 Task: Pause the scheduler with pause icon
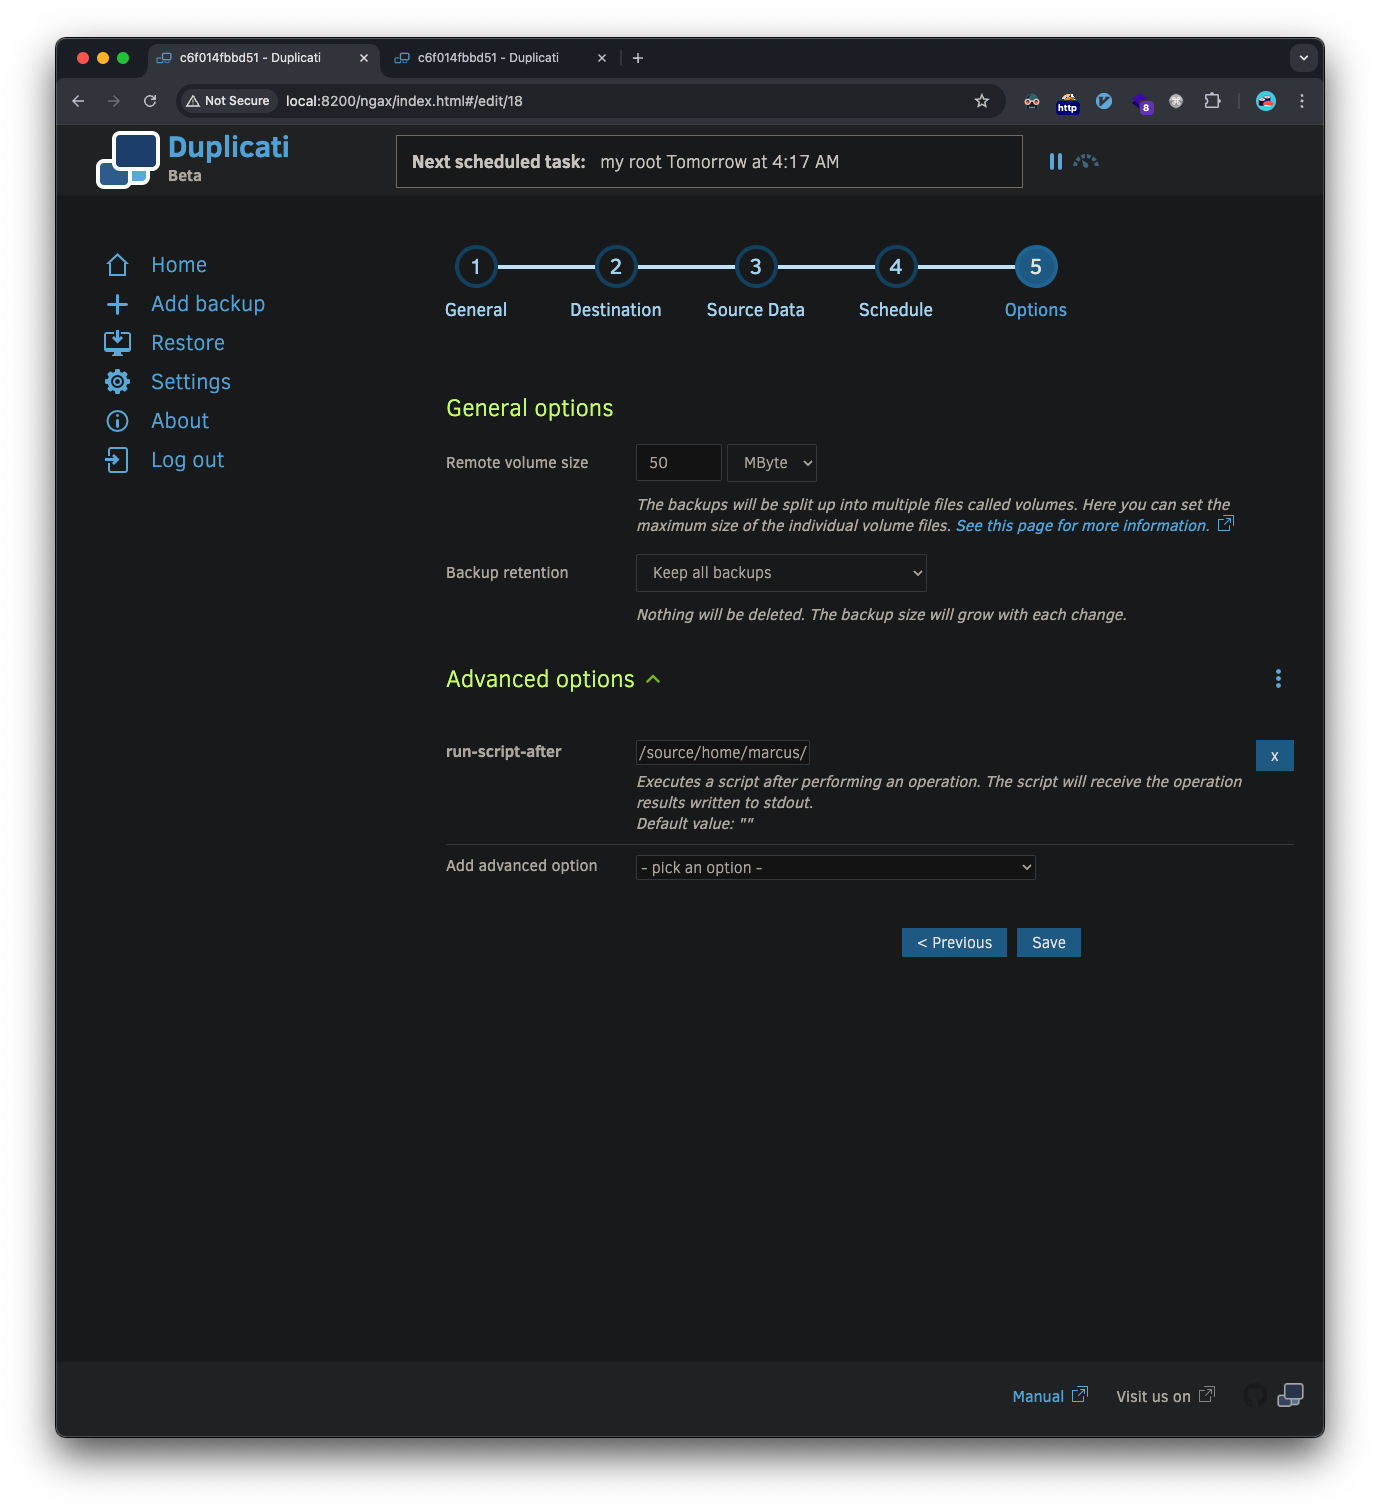[x=1055, y=161]
